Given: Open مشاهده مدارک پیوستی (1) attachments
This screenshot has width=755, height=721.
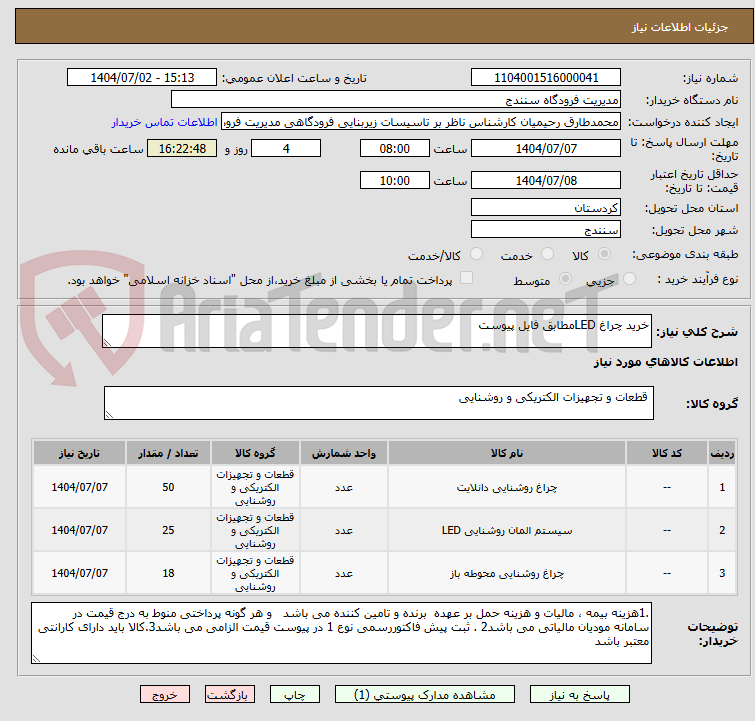Looking at the screenshot, I should [x=425, y=695].
